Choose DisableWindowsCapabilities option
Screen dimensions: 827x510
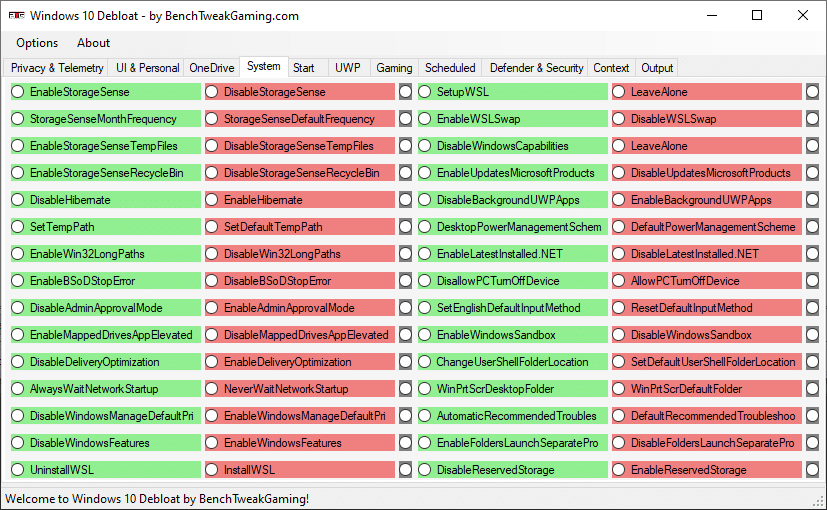coord(513,146)
